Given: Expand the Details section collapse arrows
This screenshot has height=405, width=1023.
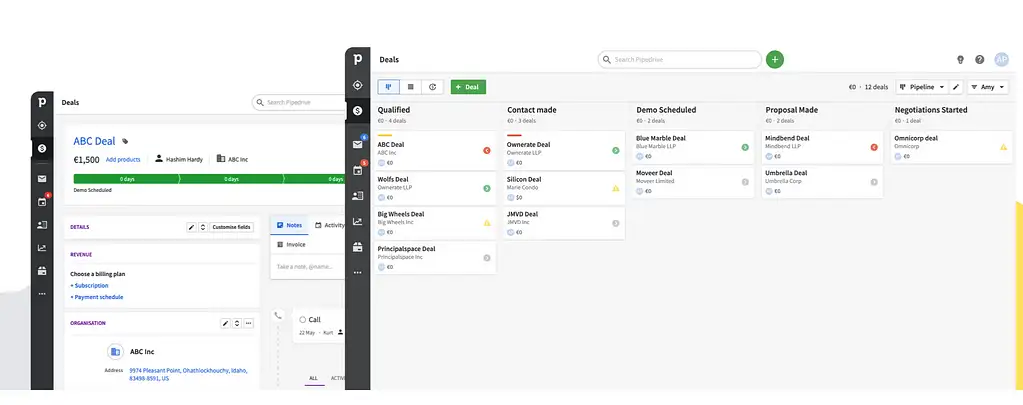Looking at the screenshot, I should (203, 227).
